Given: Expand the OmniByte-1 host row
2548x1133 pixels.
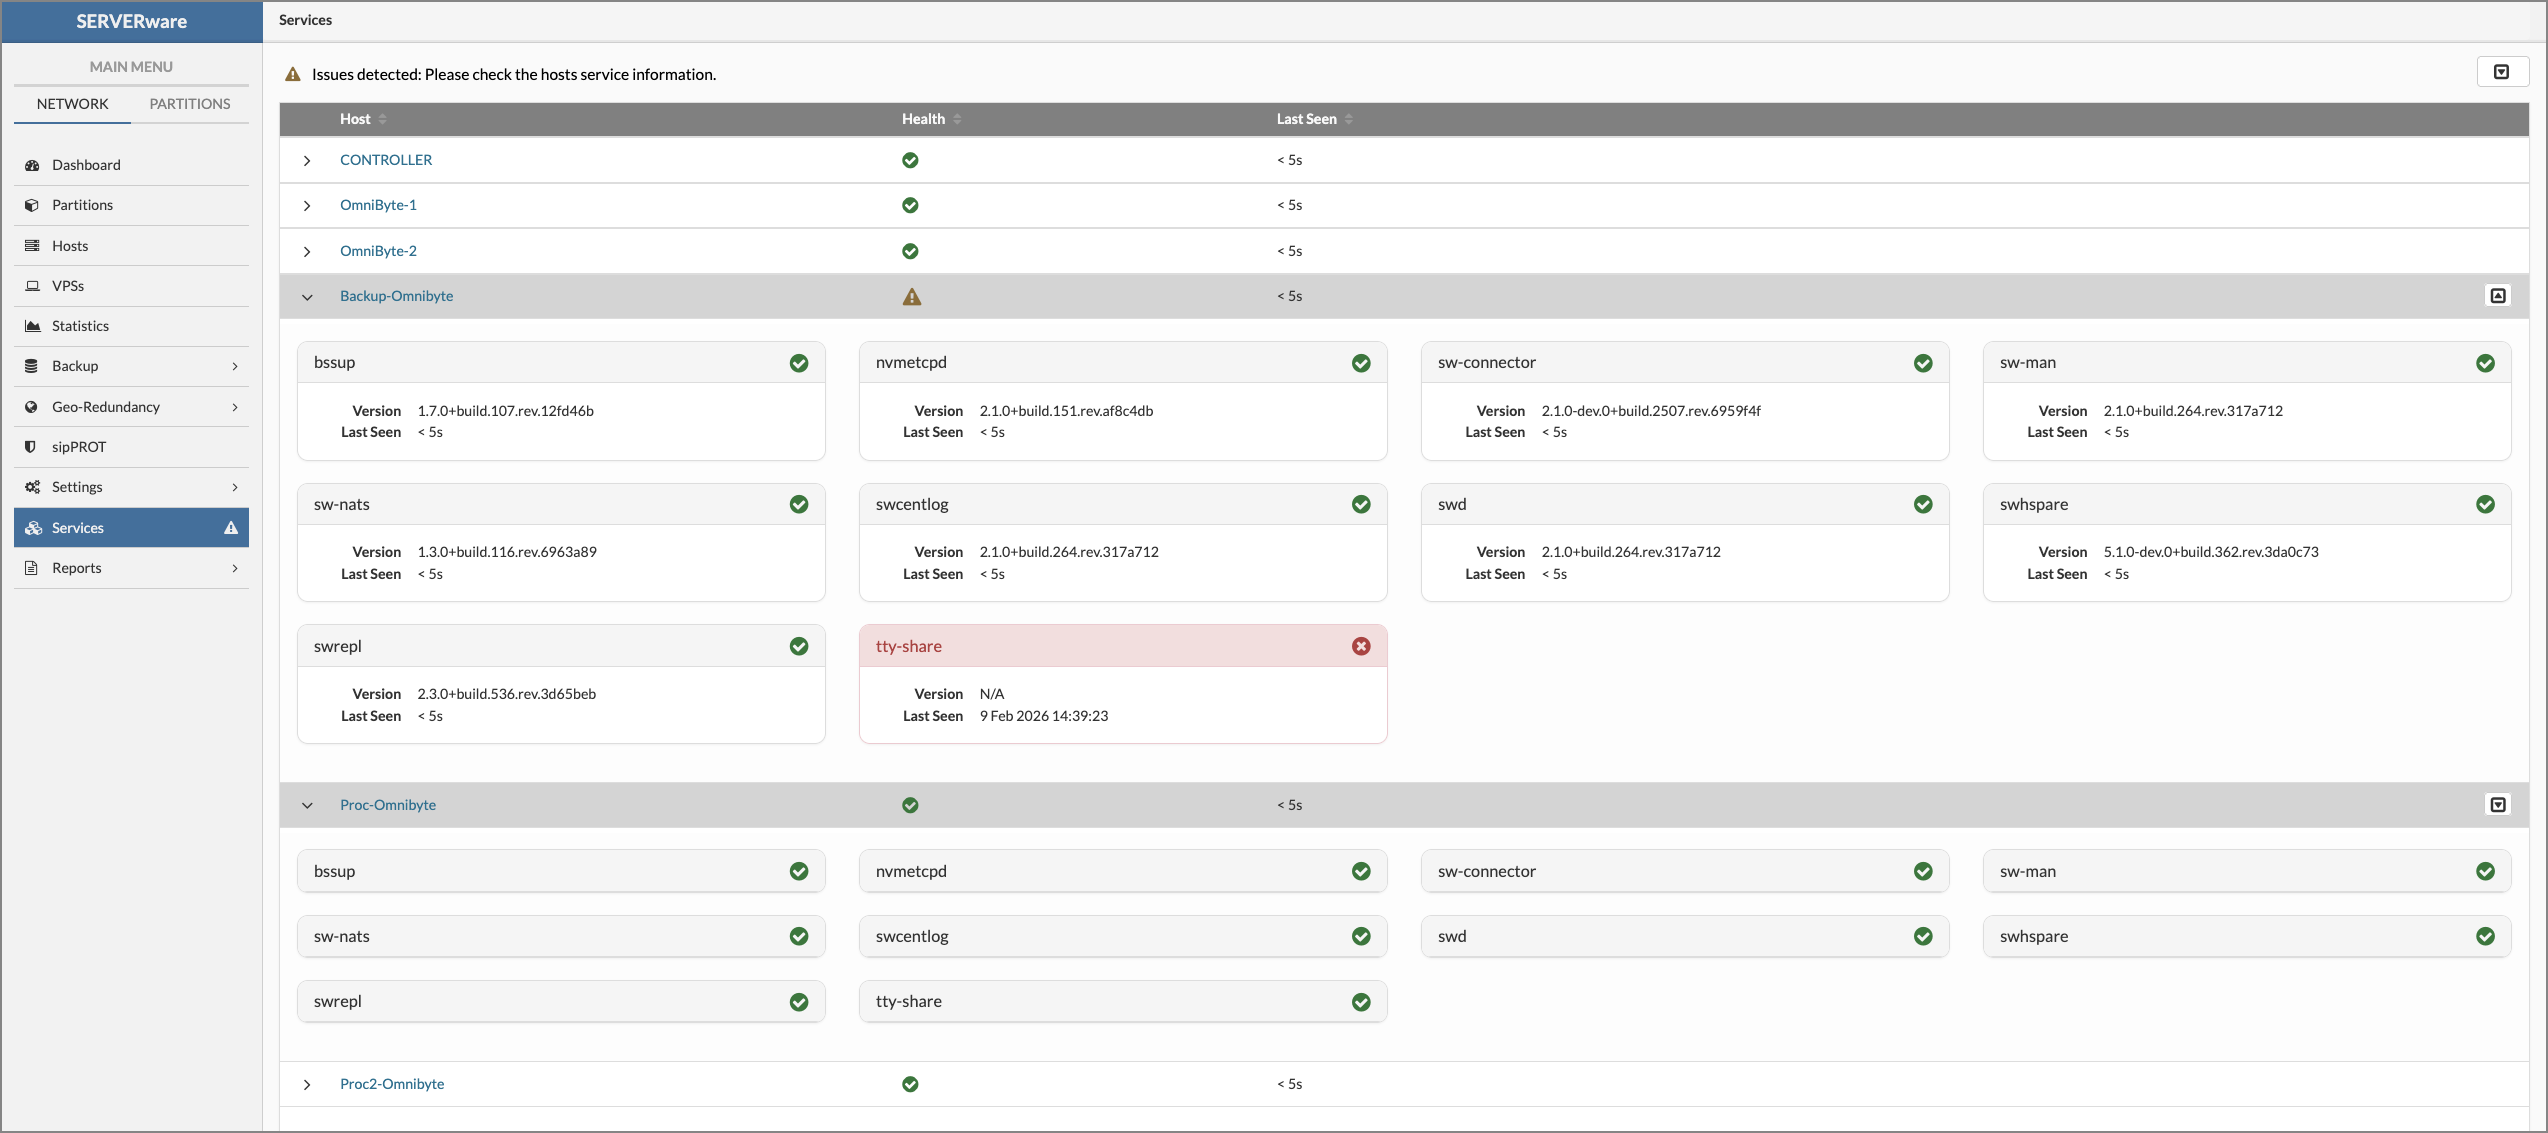Looking at the screenshot, I should point(307,206).
